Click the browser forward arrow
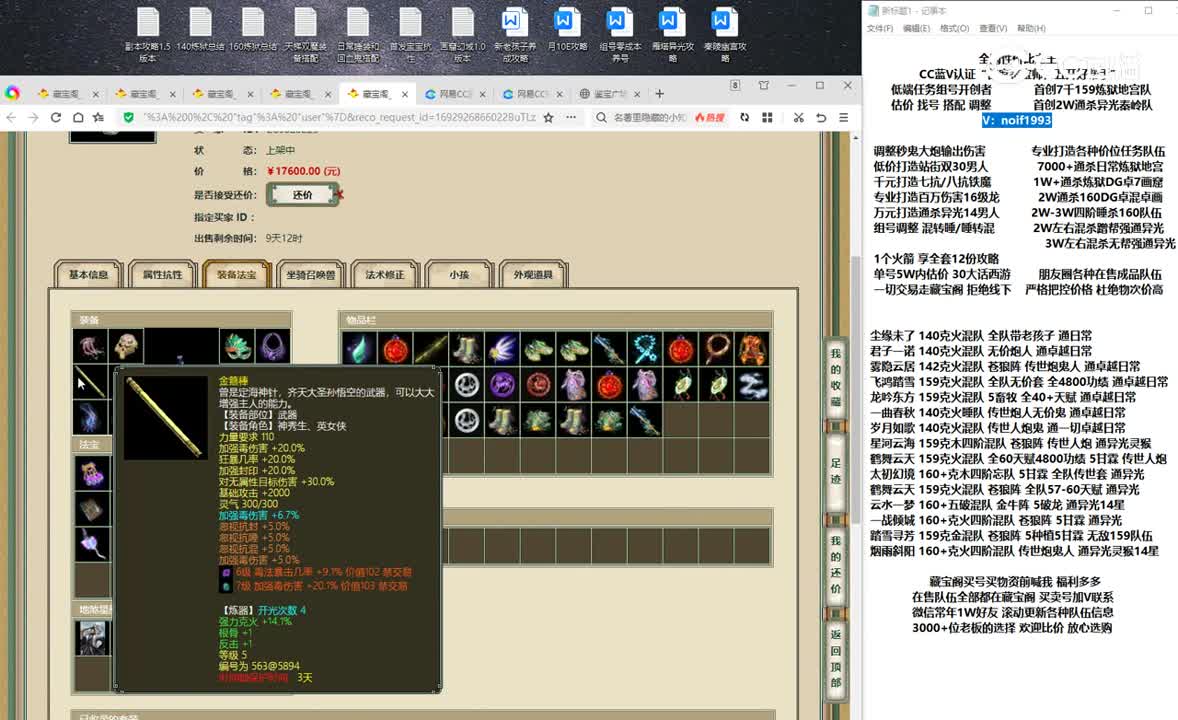1178x720 pixels. (x=33, y=117)
